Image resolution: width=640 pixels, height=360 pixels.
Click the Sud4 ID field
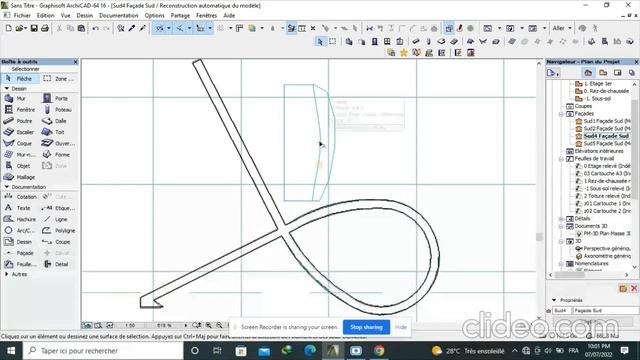[562, 311]
